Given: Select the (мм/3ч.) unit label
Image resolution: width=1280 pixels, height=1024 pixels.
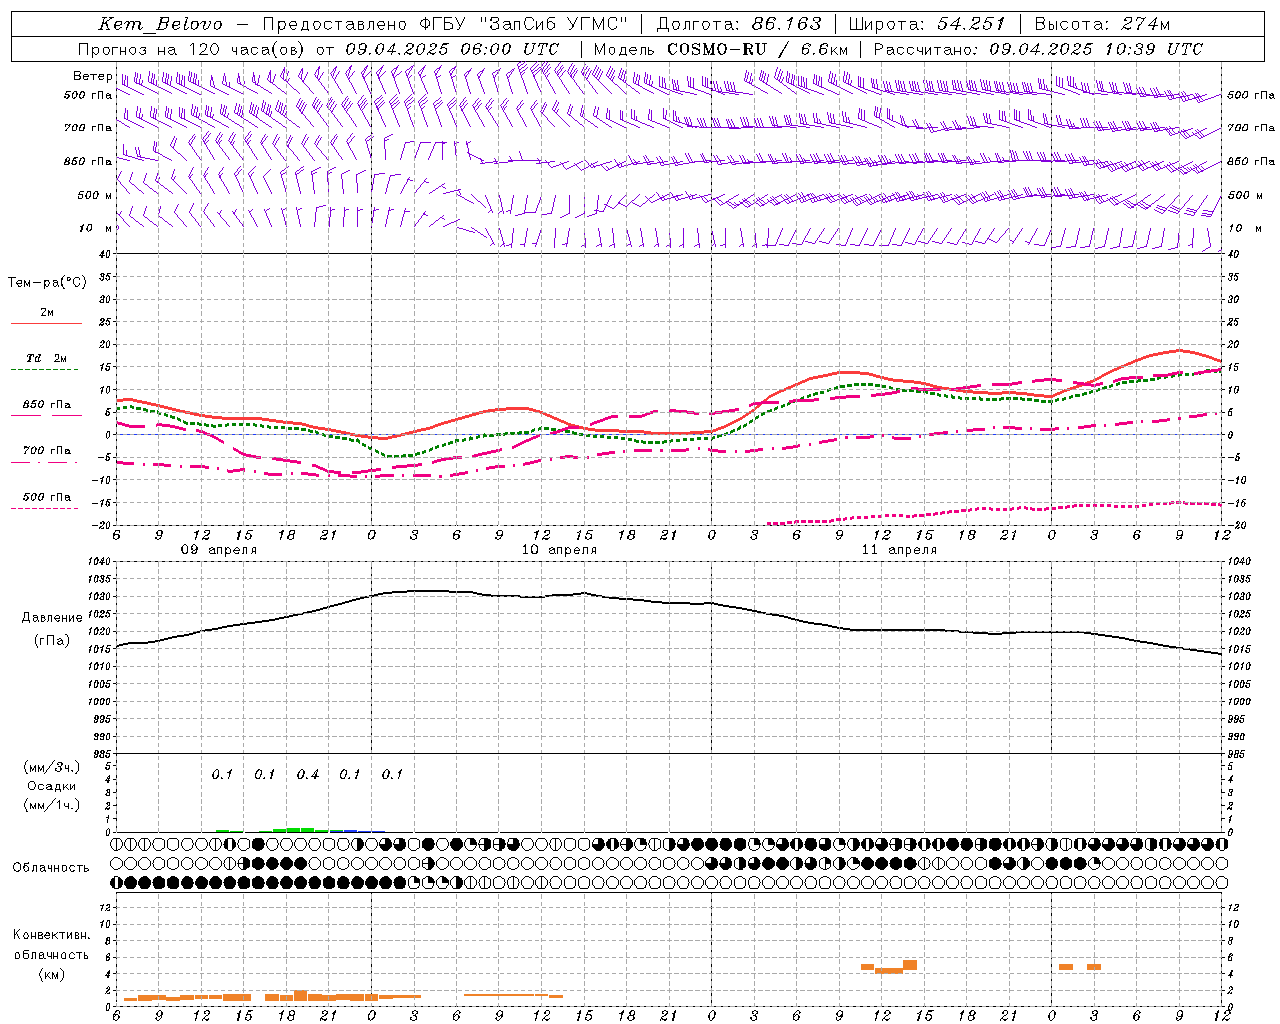Looking at the screenshot, I should 52,767.
